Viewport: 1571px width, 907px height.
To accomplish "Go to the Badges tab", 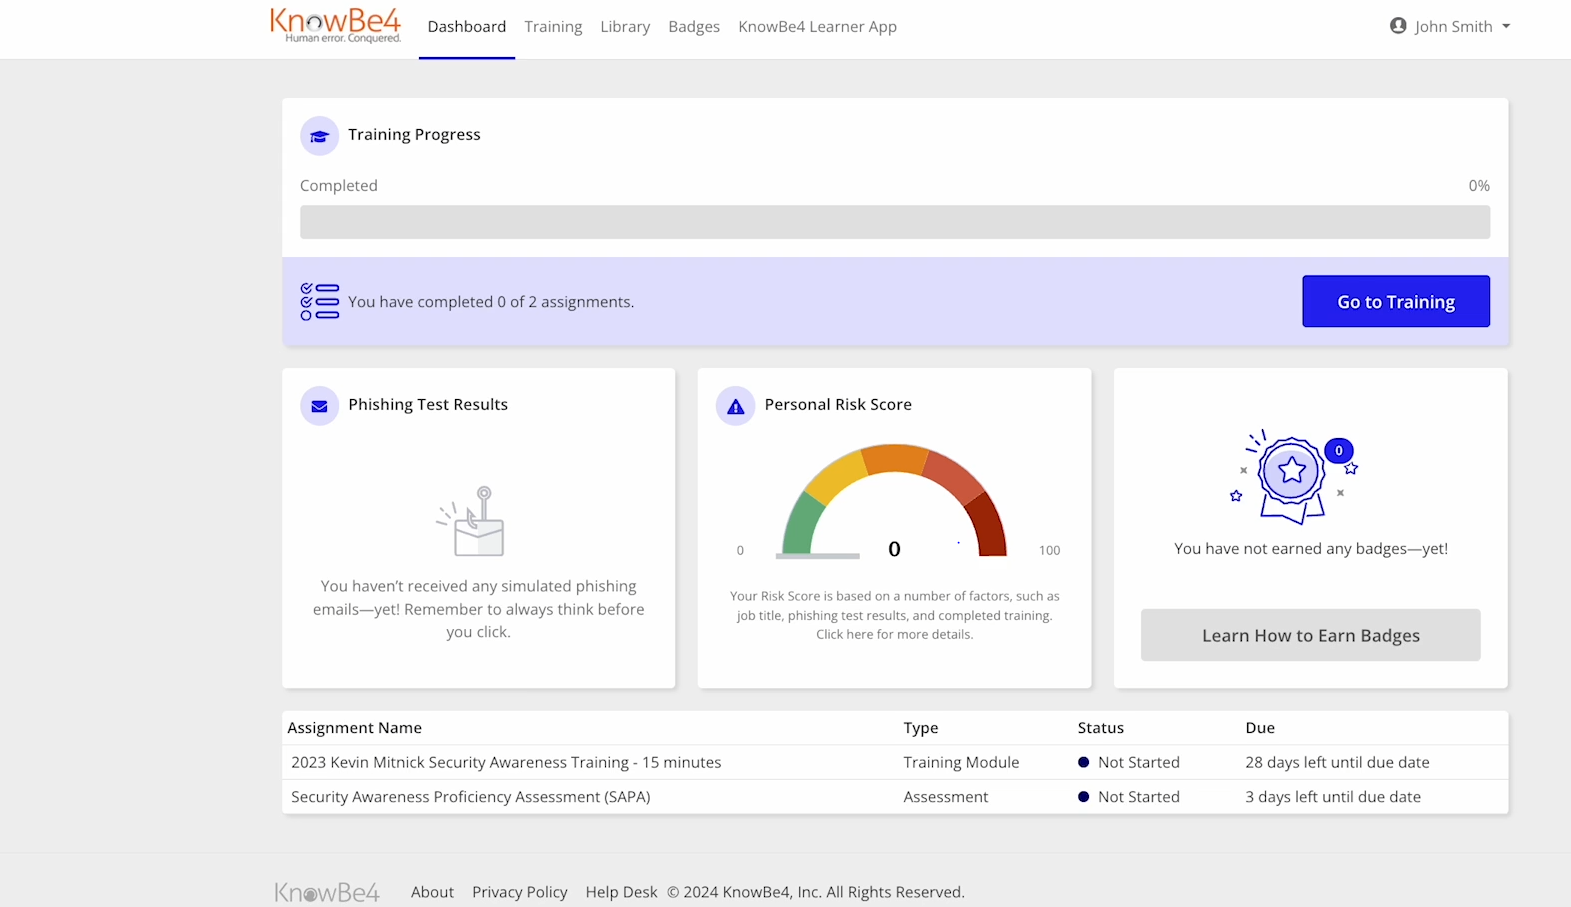I will point(694,27).
